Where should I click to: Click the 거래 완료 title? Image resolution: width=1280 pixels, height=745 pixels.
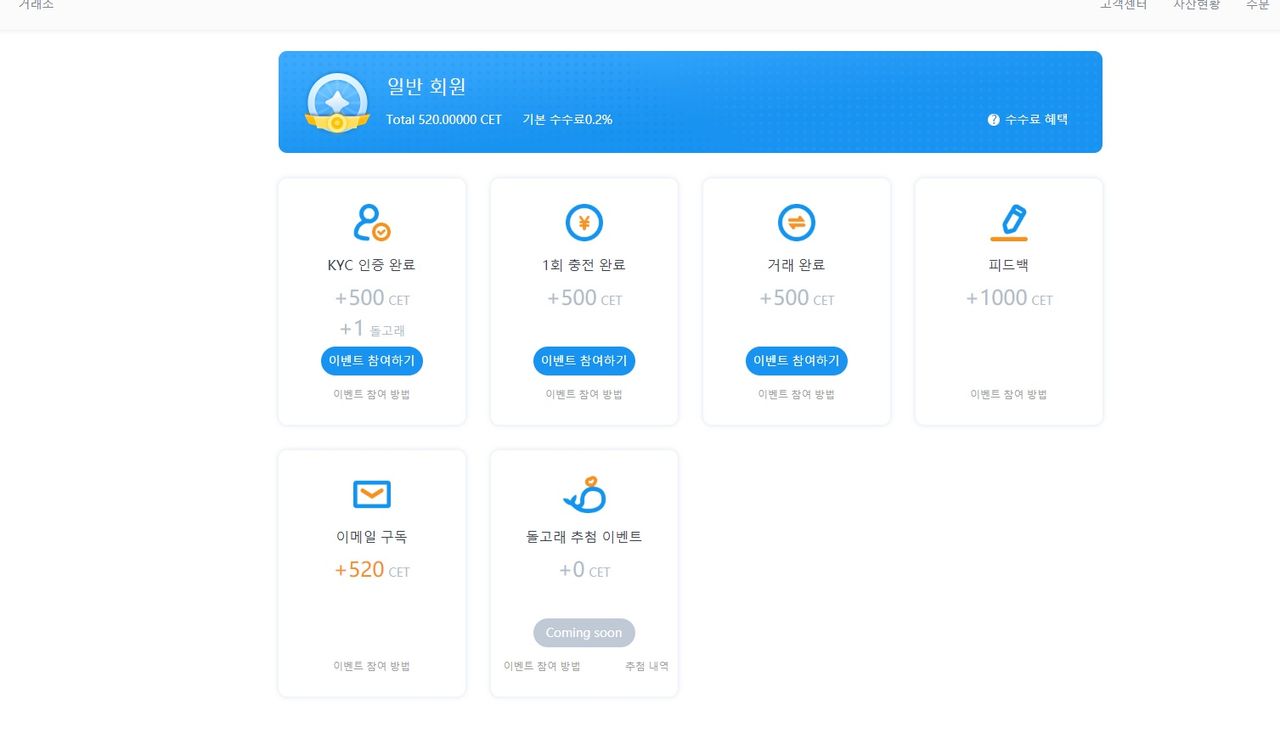(x=796, y=266)
